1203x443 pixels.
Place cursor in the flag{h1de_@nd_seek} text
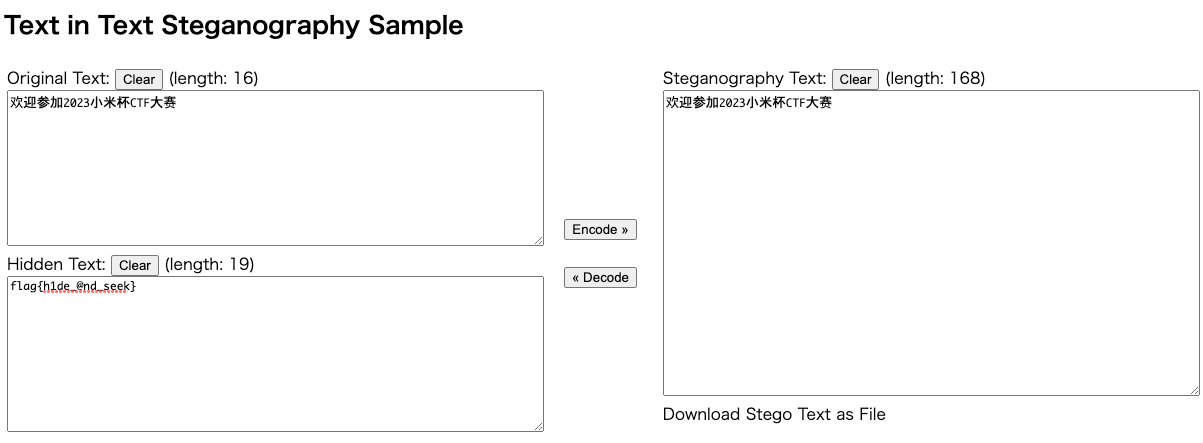73,287
